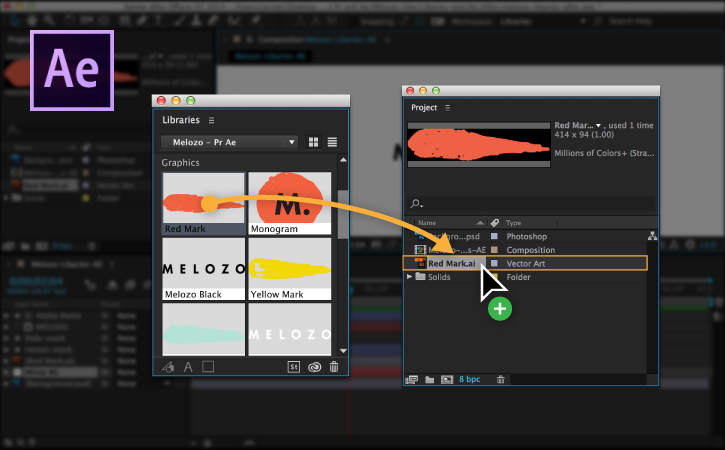Click the Interpret Footage icon in Project footer
Image resolution: width=725 pixels, height=450 pixels.
(411, 380)
